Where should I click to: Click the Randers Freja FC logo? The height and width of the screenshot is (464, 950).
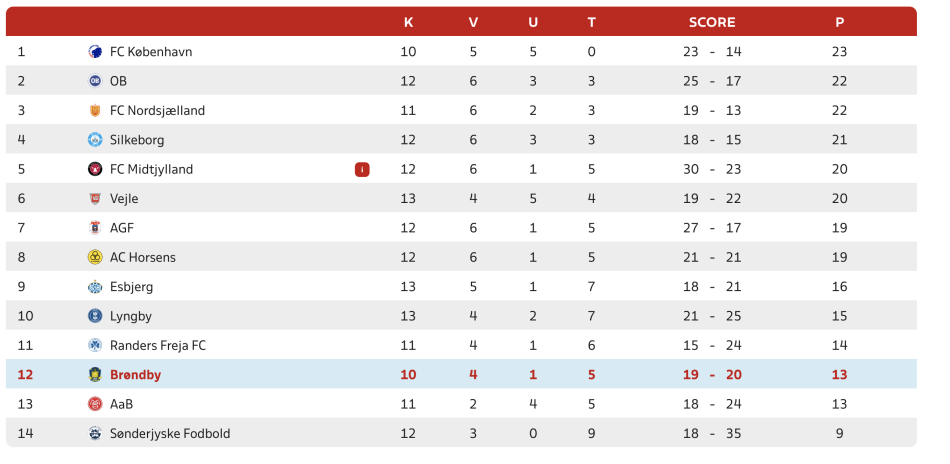(95, 345)
